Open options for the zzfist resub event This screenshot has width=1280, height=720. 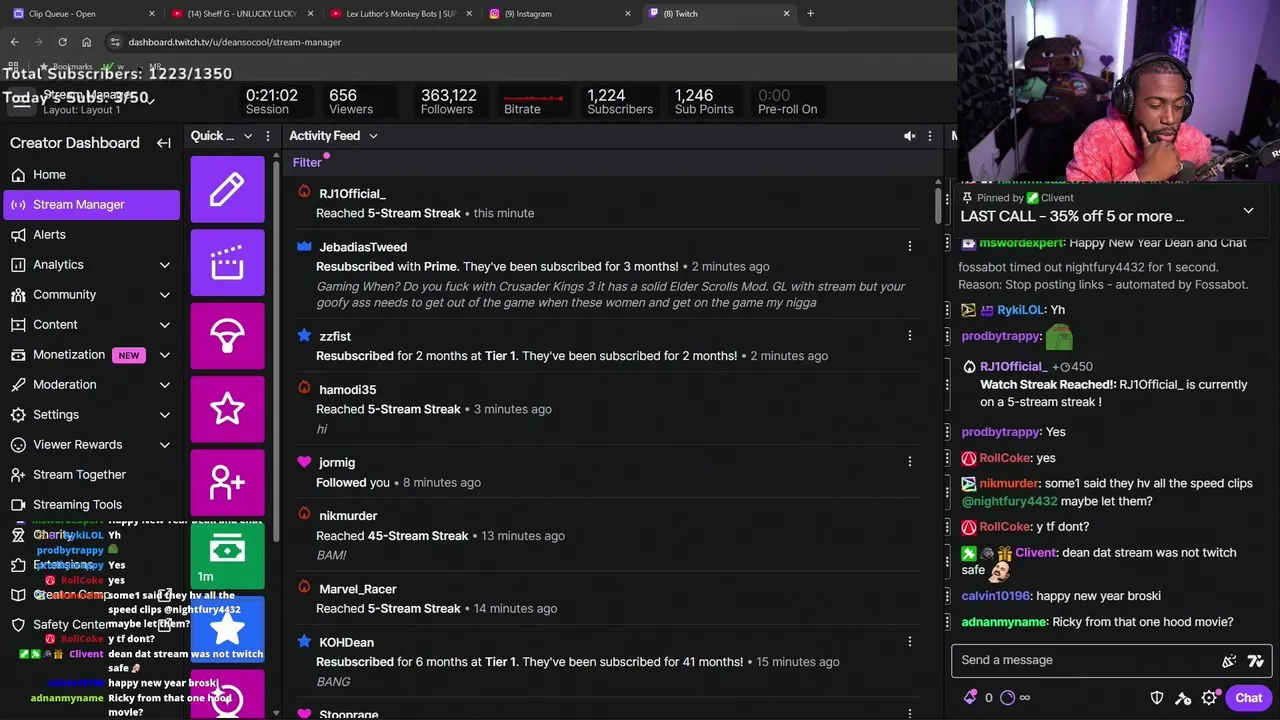(909, 336)
